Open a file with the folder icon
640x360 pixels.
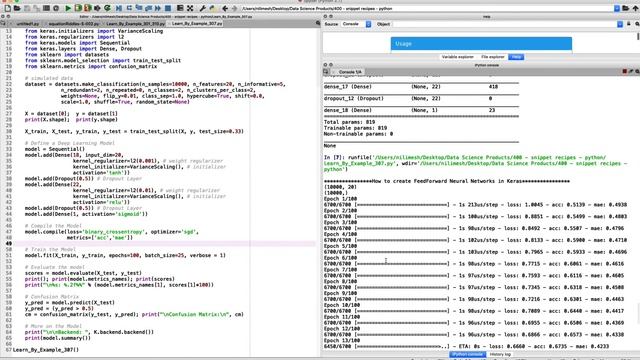coord(17,8)
